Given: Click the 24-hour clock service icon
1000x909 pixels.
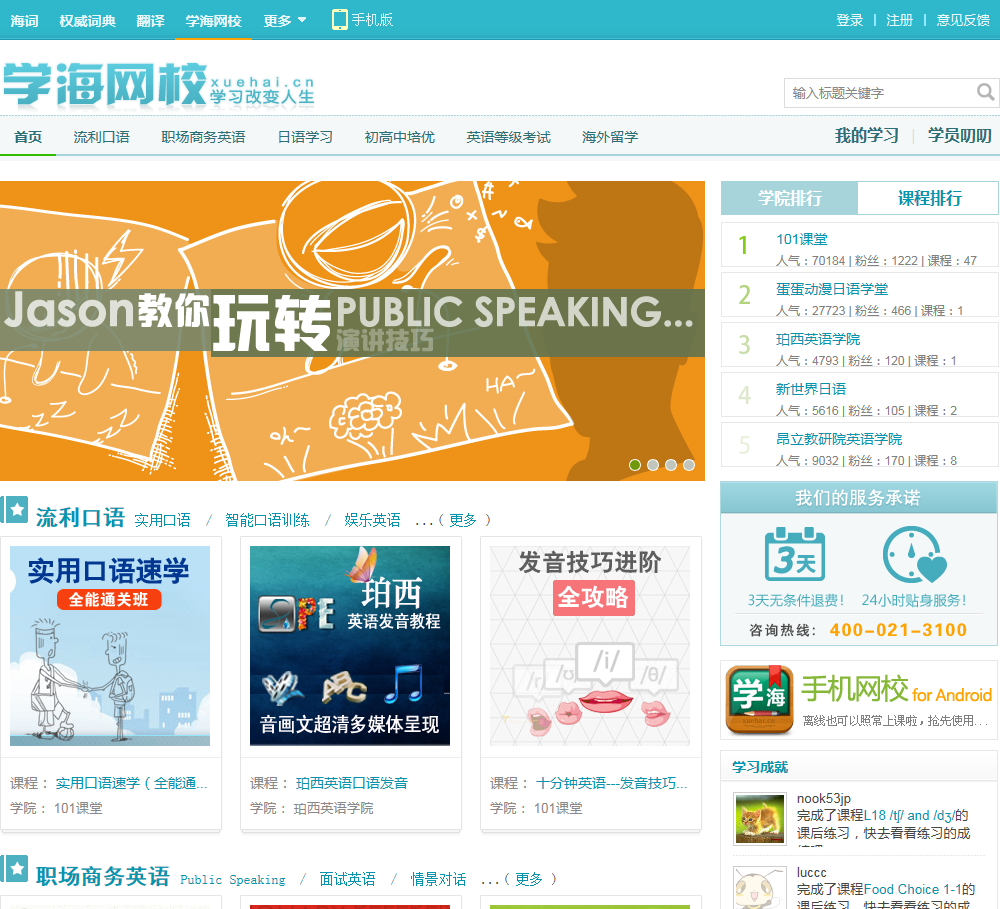Looking at the screenshot, I should coord(914,554).
